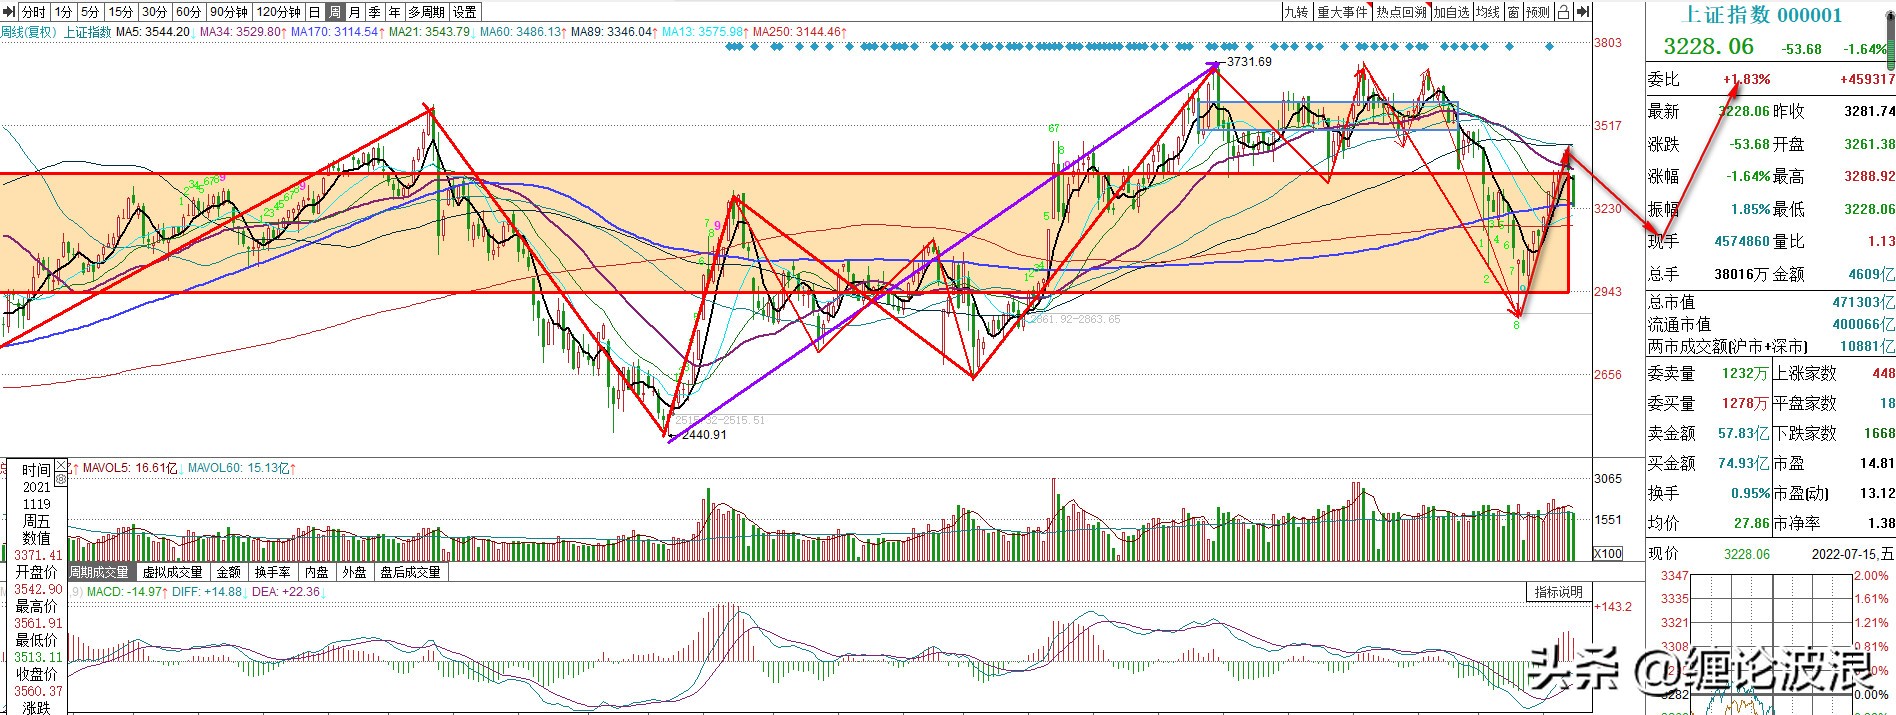Close the floating data info box
Screen dimensions: 1896x715
click(x=60, y=466)
